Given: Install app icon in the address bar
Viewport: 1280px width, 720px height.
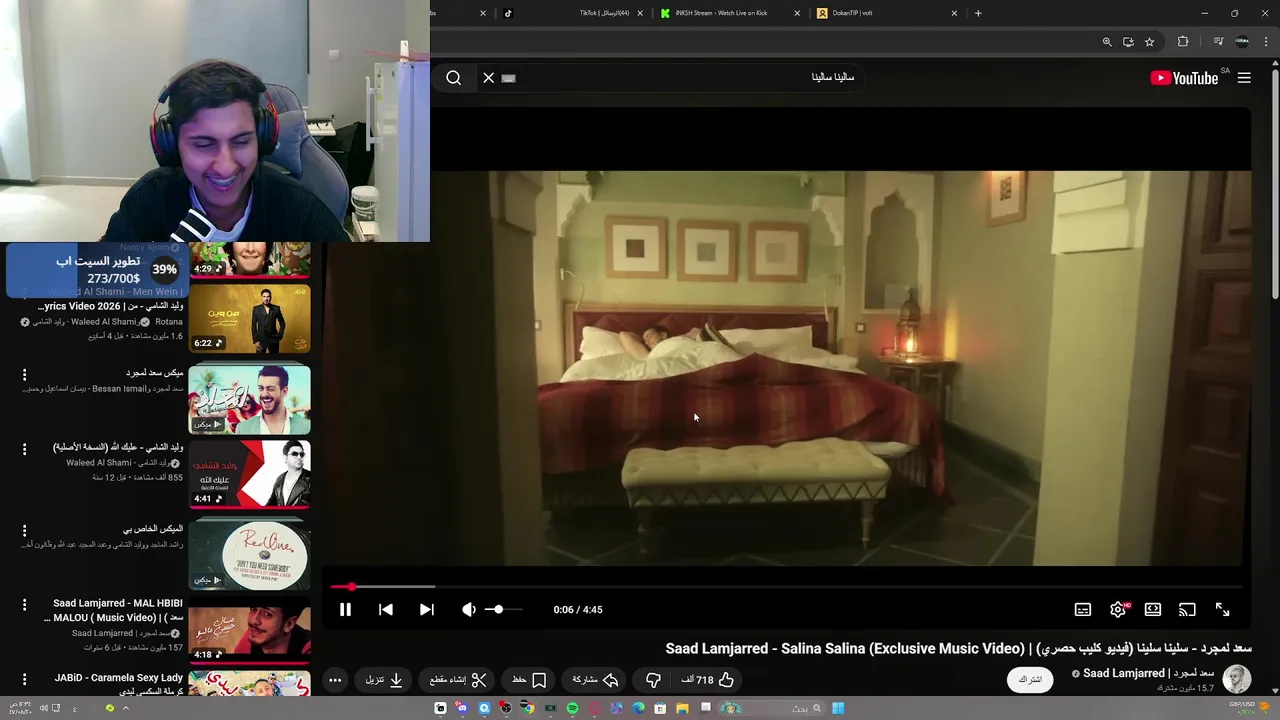Looking at the screenshot, I should point(1128,42).
